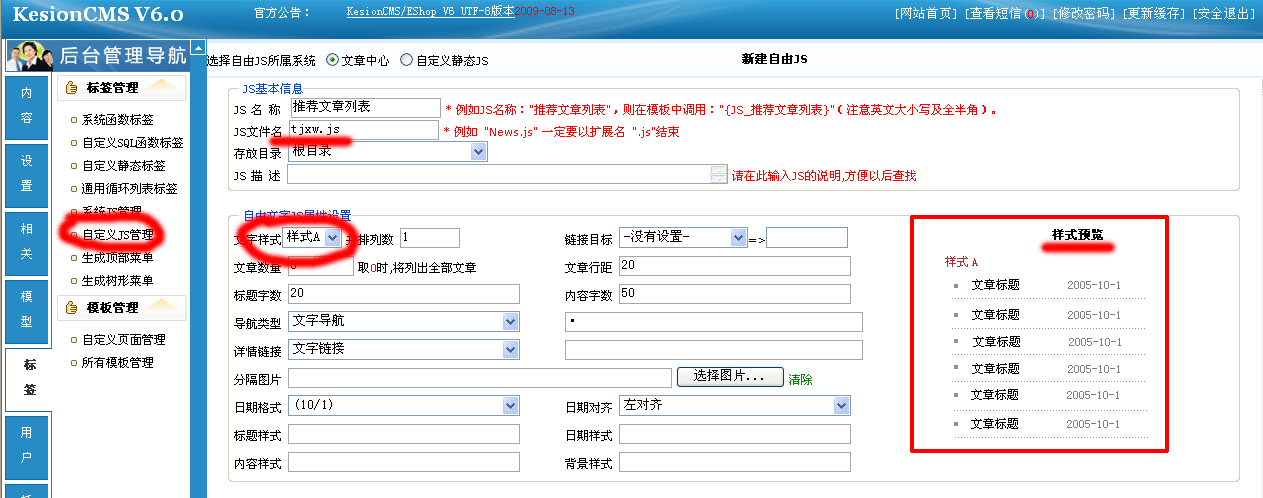Open 查看短信 in the top bar
This screenshot has width=1263, height=498.
(1003, 14)
